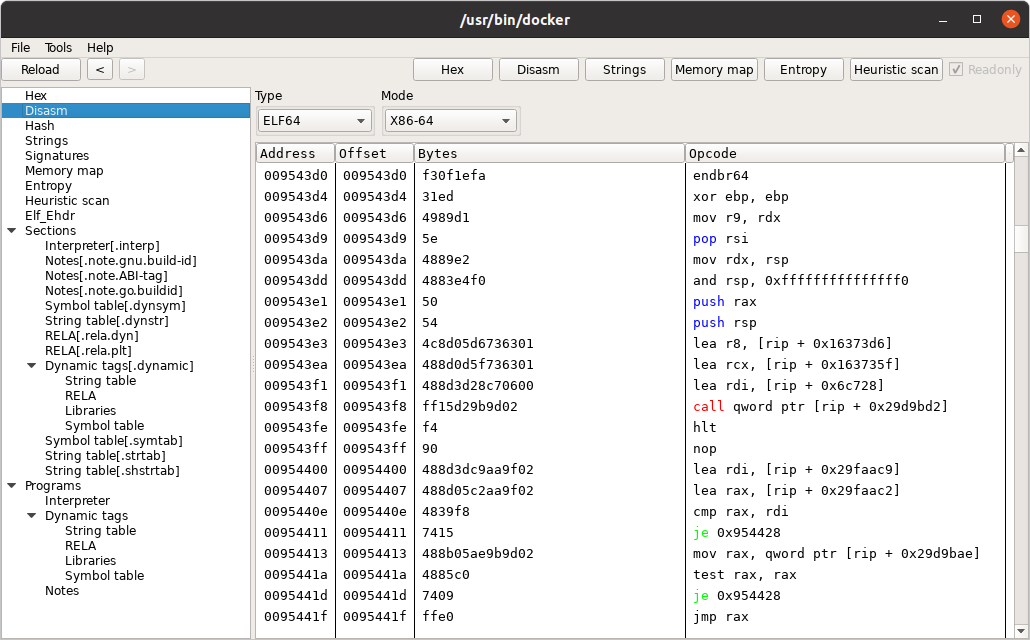Screen dimensions: 1030x640
Task: Click the scroll-up arrow of the disassembly scrollbar
Action: [1021, 150]
